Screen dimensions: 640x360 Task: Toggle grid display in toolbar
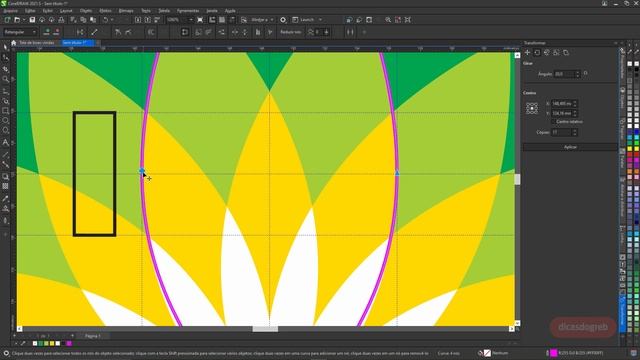coord(222,20)
